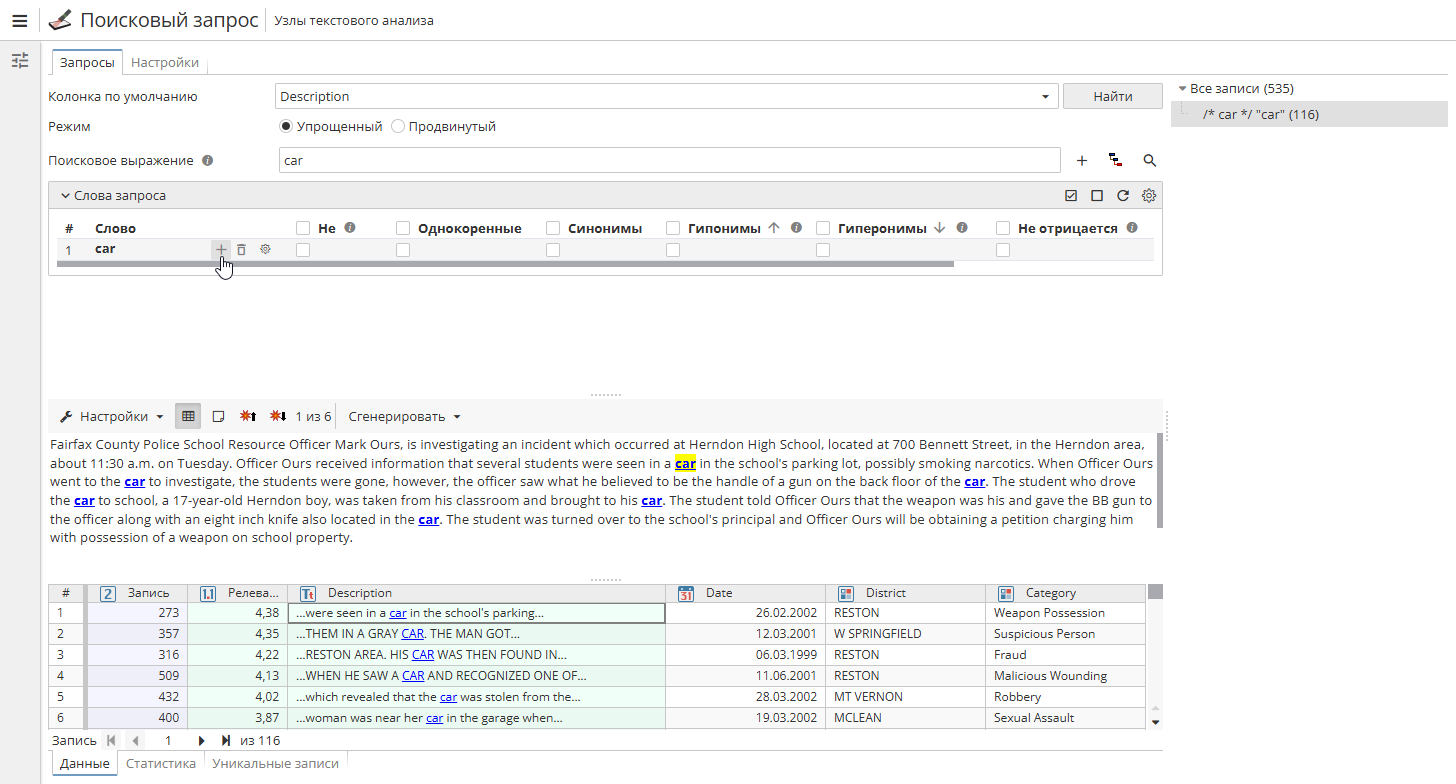The width and height of the screenshot is (1456, 784).
Task: Switch to table view in results toolbar
Action: pos(188,416)
